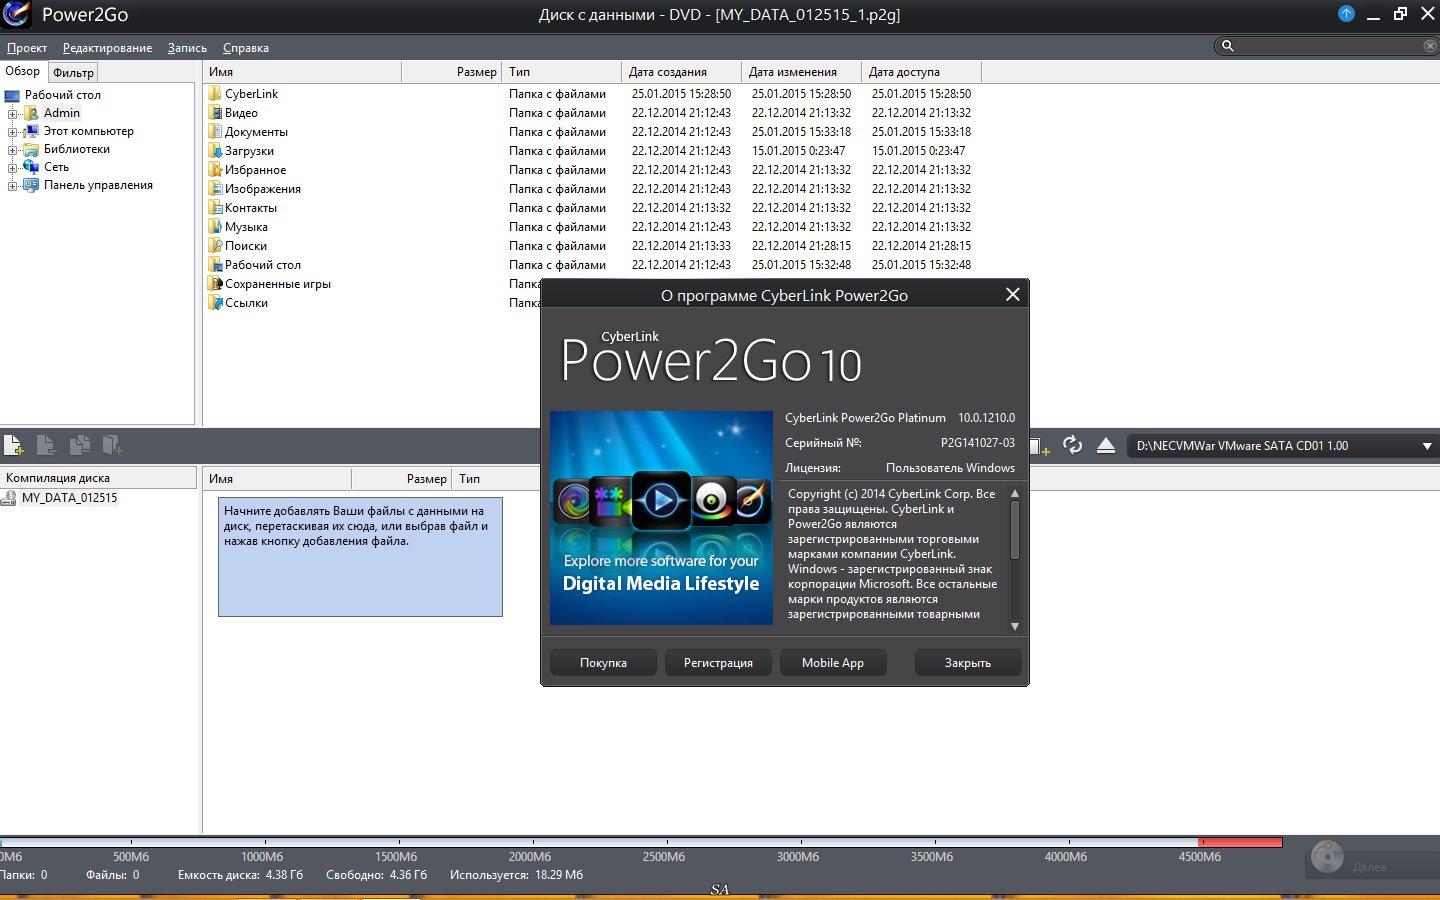Click the refresh drive icon

(1072, 445)
